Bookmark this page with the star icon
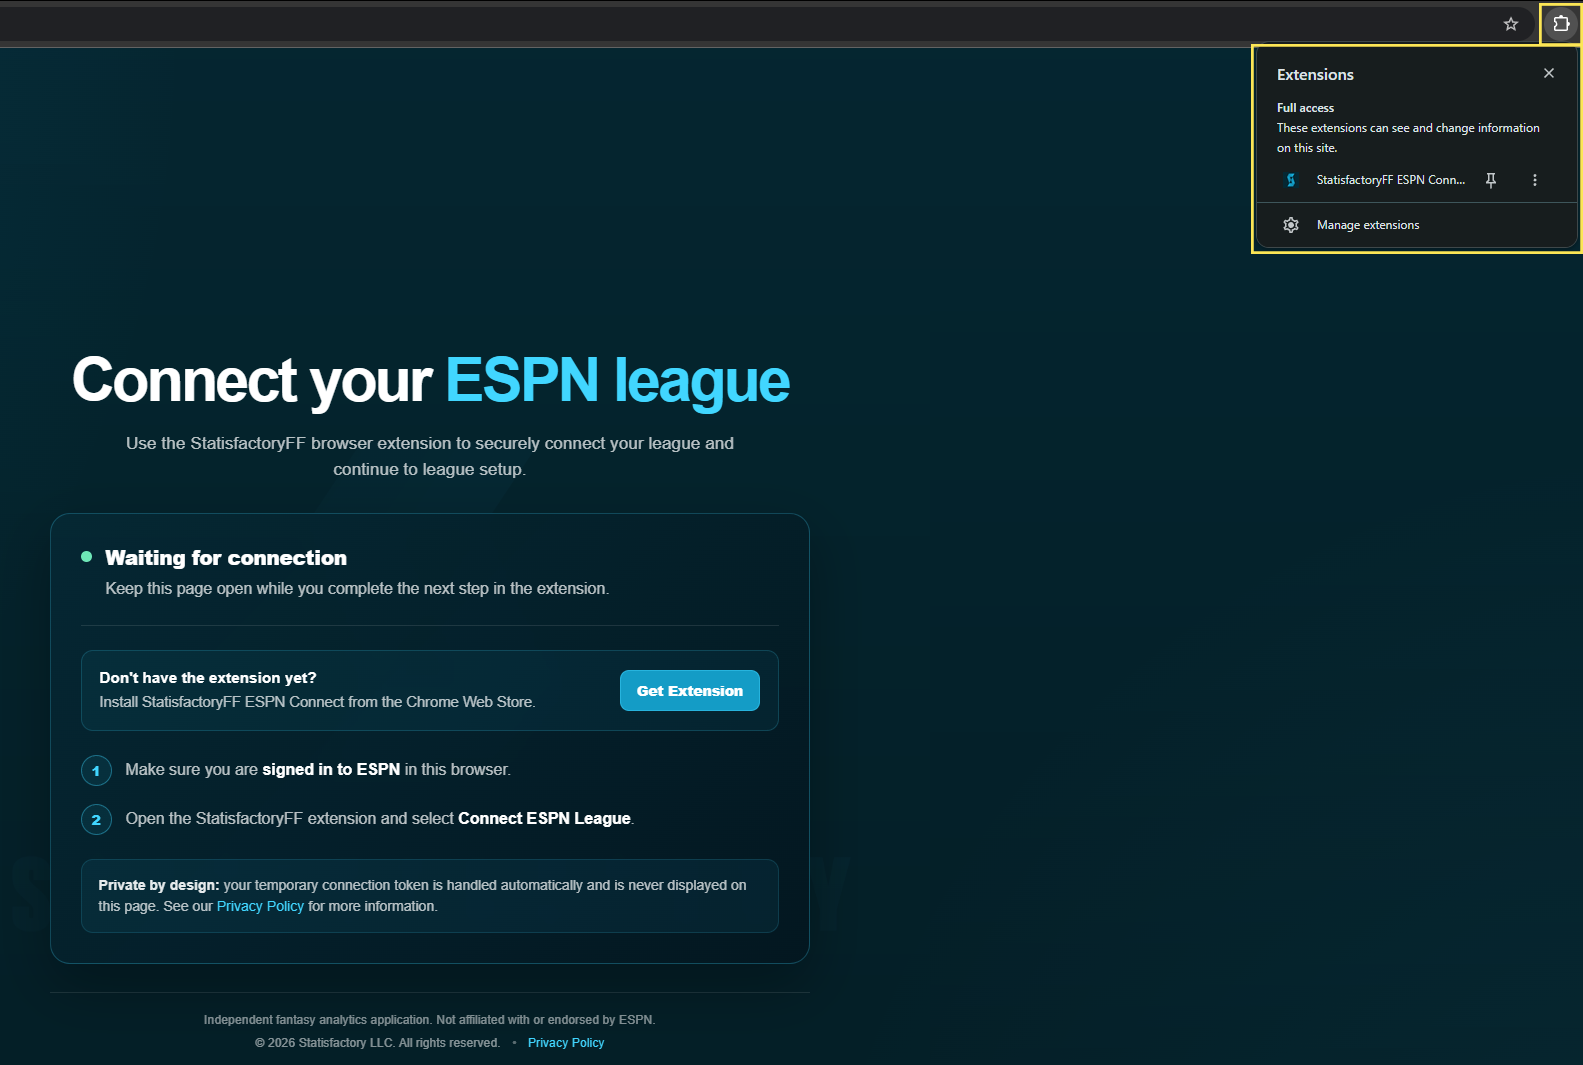 click(x=1510, y=24)
